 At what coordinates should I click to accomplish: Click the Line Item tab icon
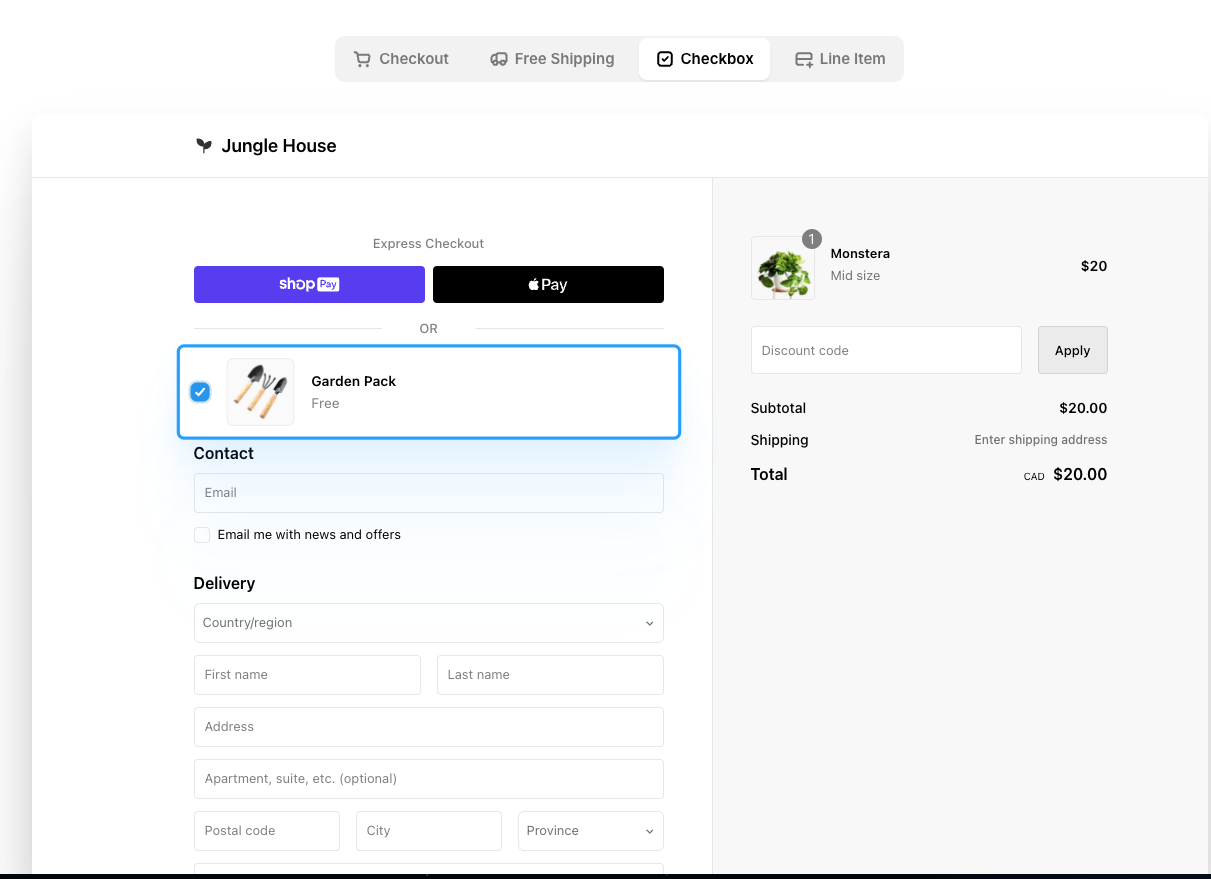tap(803, 59)
